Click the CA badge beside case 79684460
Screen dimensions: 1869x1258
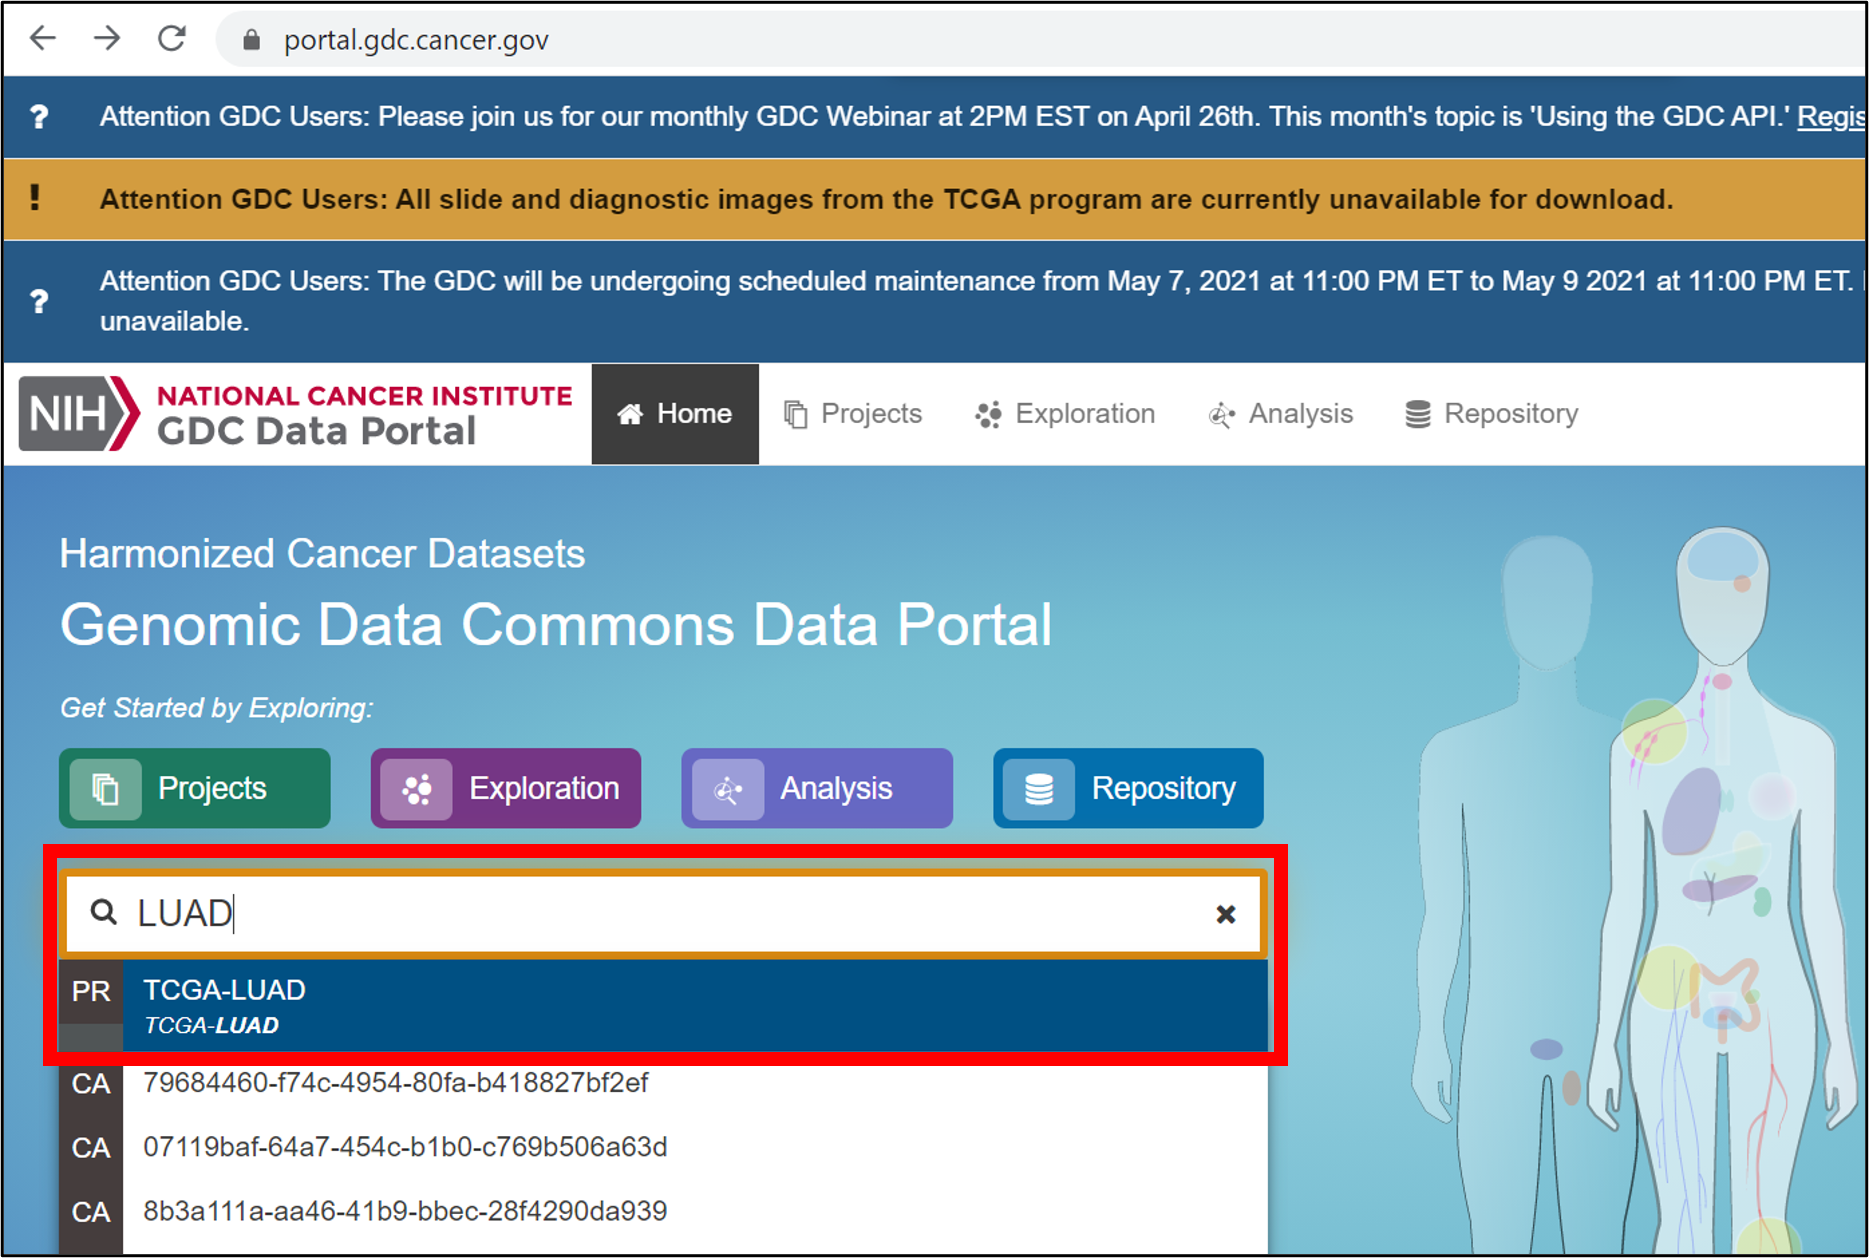91,1083
